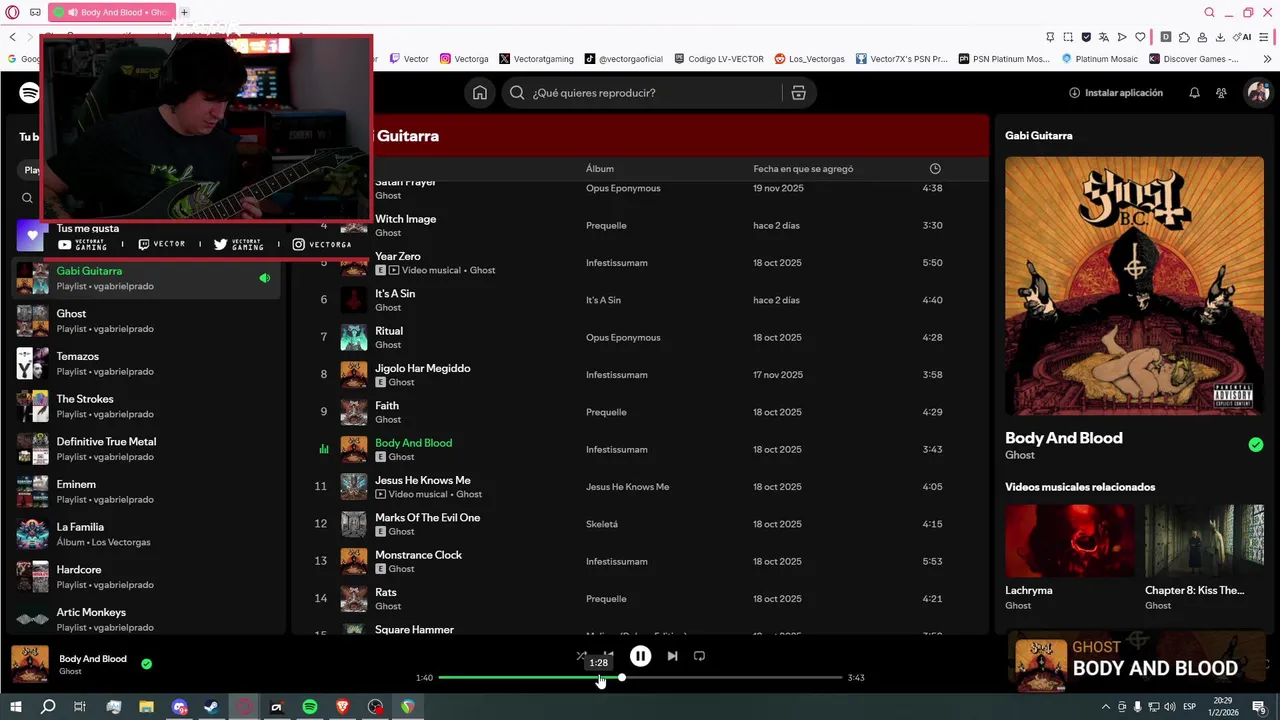
Task: Click the duration clock column header
Action: point(935,169)
